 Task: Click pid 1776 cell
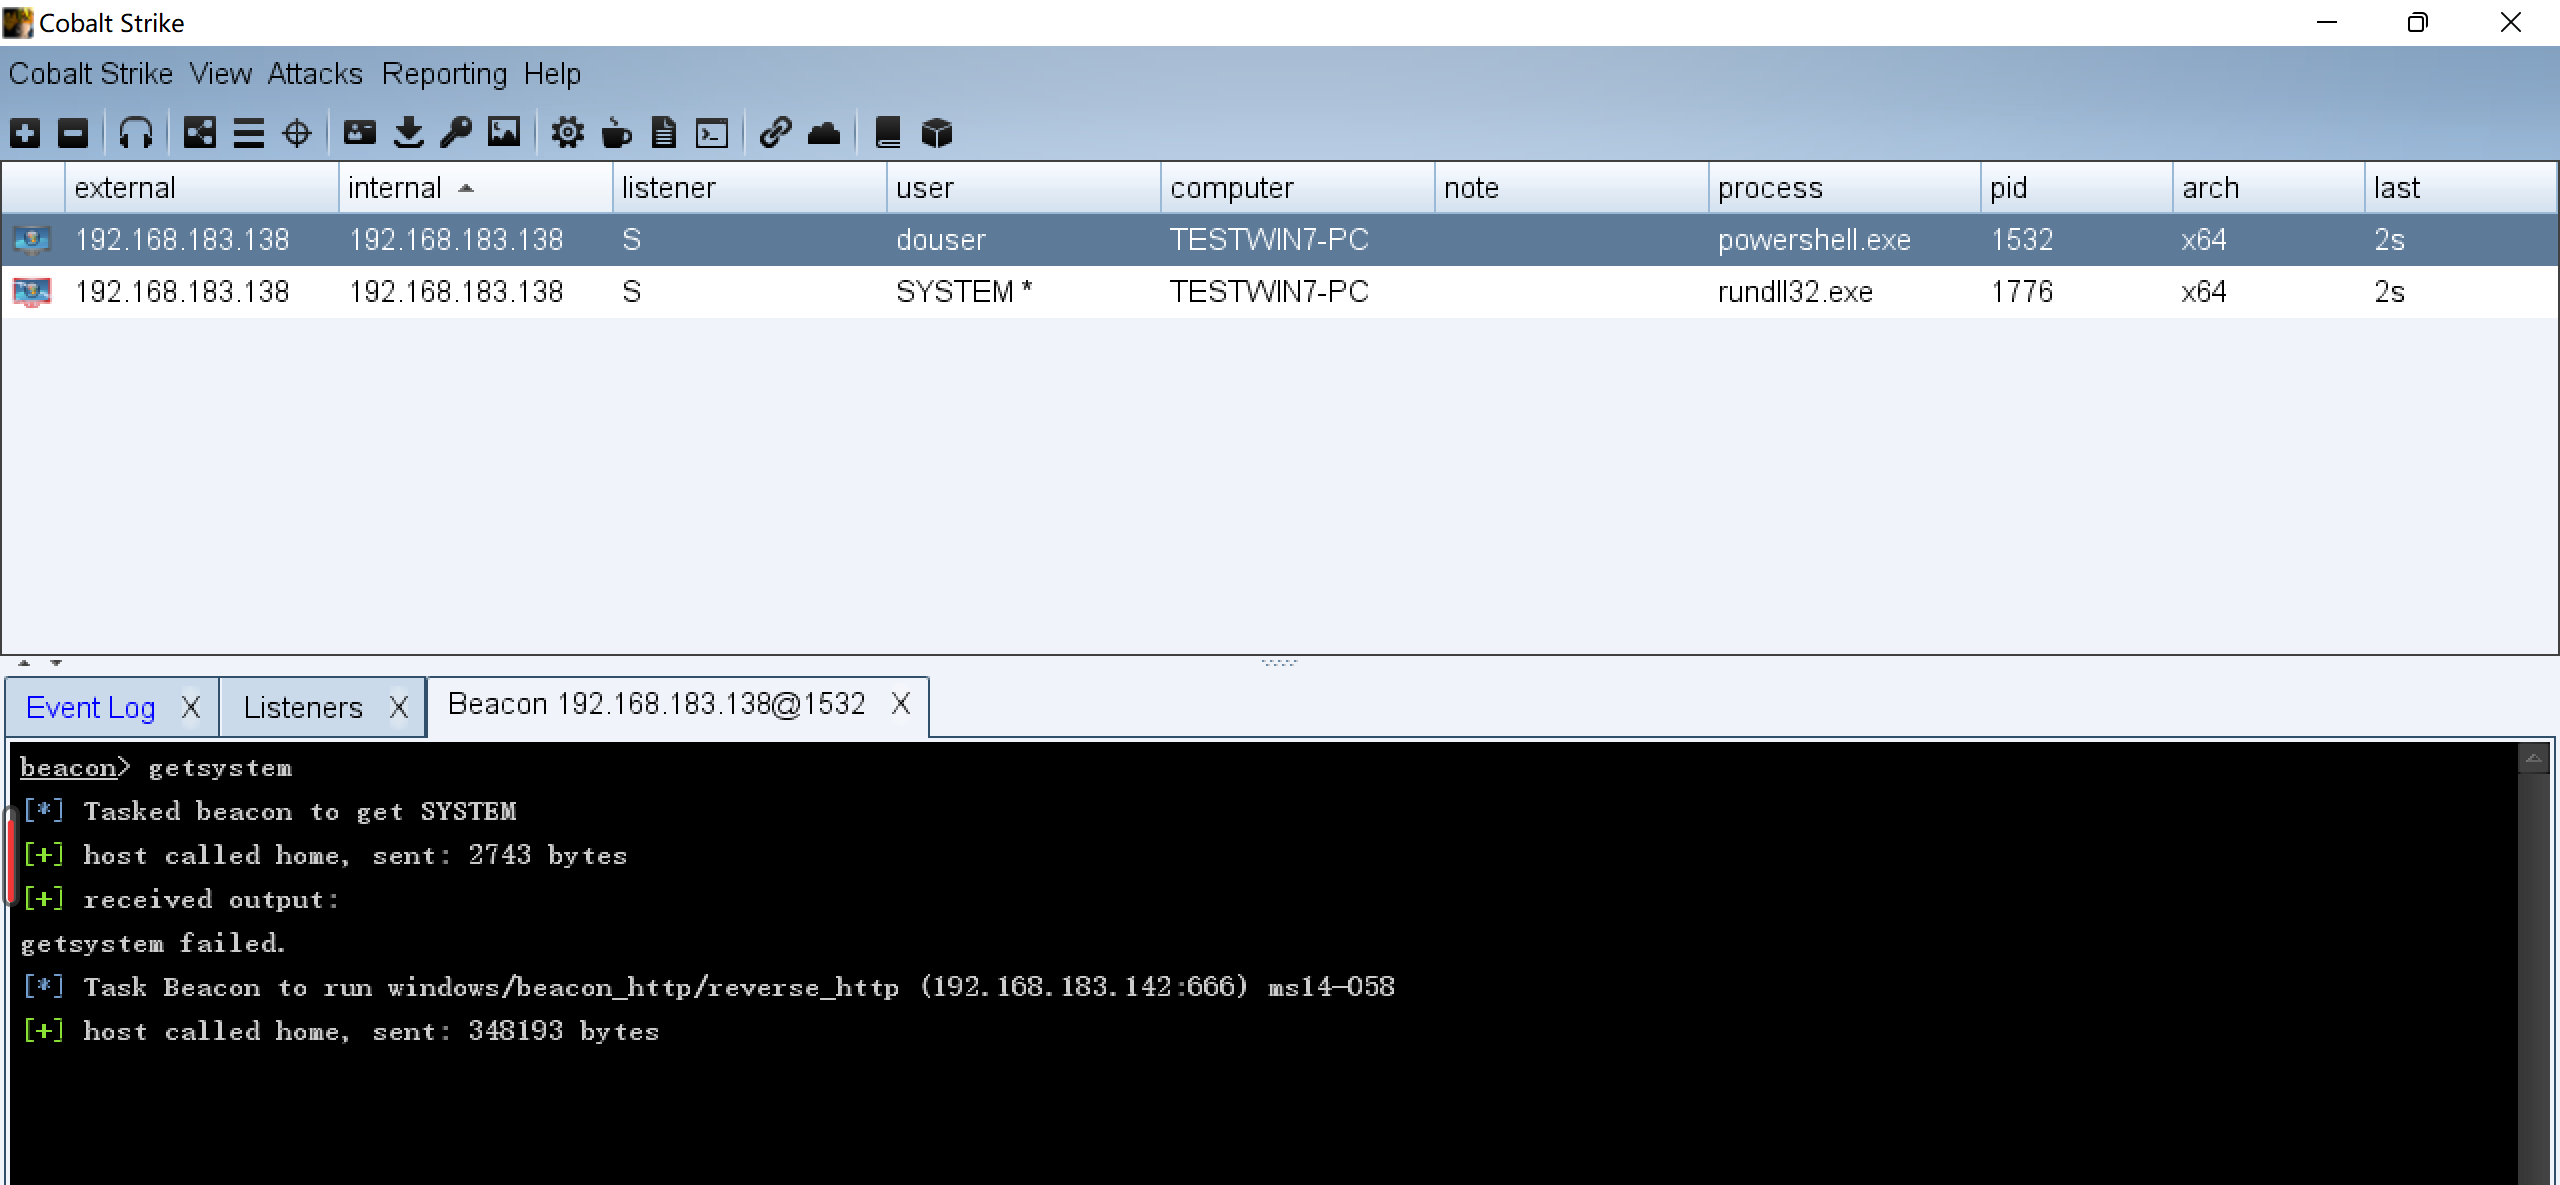2077,292
